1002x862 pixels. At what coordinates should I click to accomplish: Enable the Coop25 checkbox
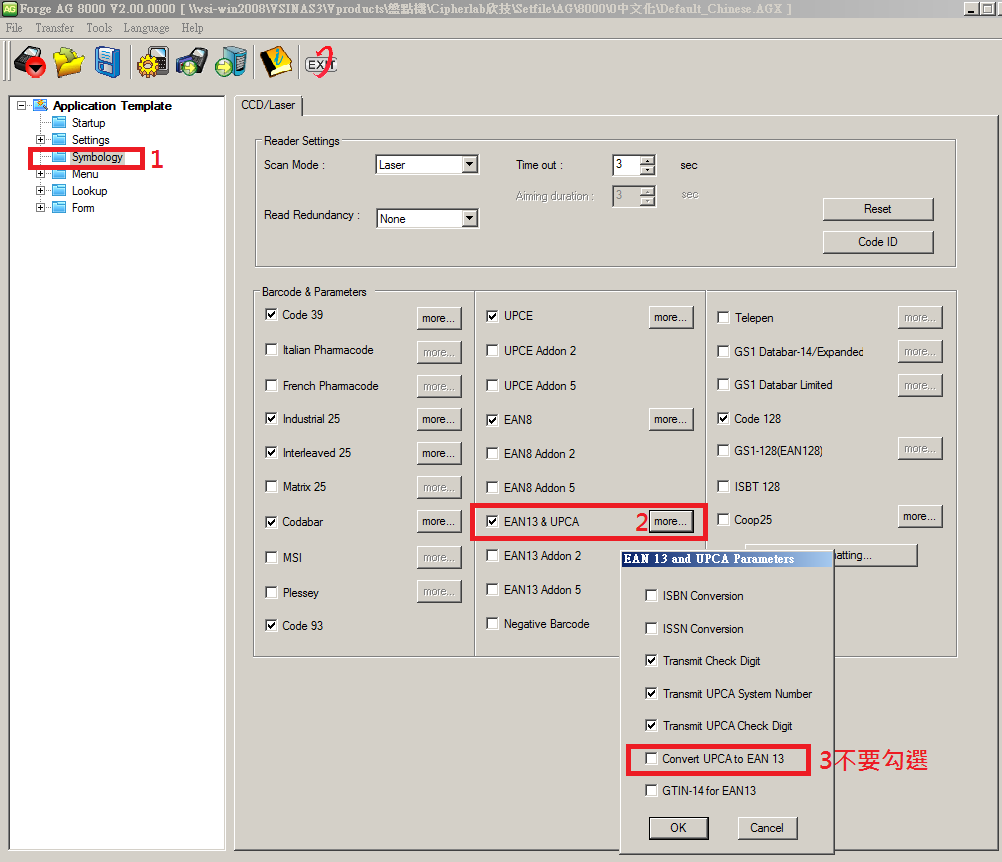pos(723,520)
